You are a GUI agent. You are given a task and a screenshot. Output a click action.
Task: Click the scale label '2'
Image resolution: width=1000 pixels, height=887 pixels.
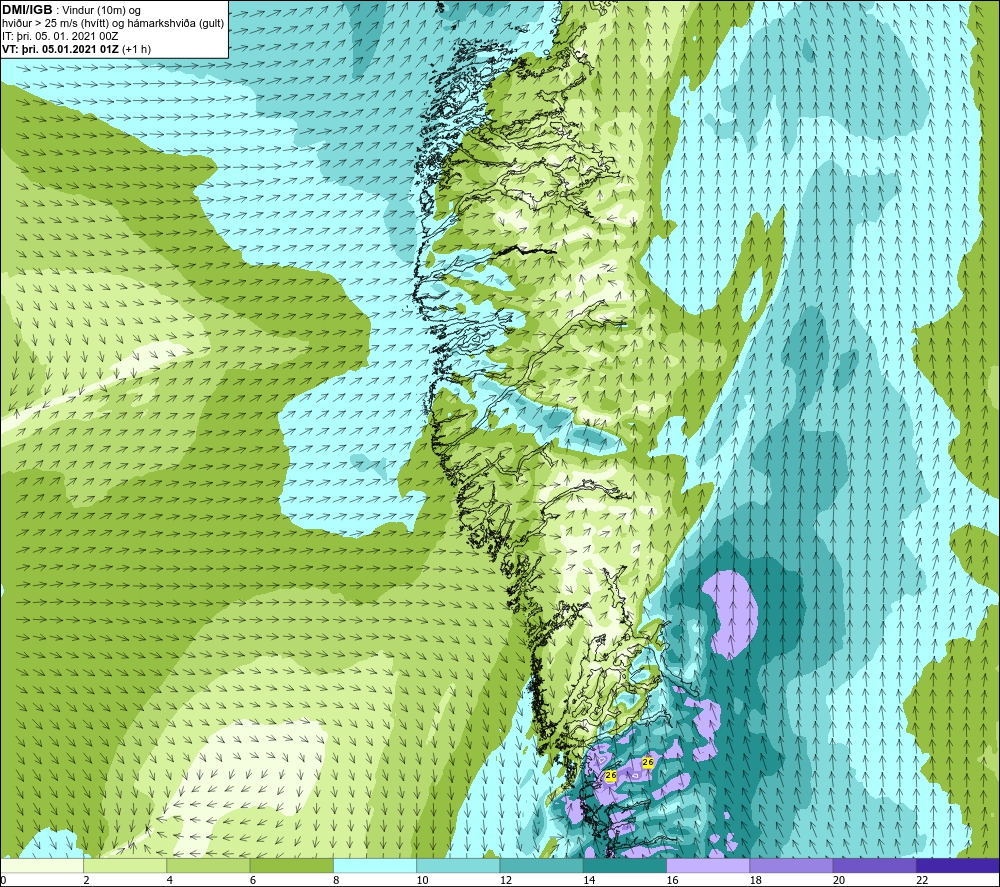[x=86, y=880]
